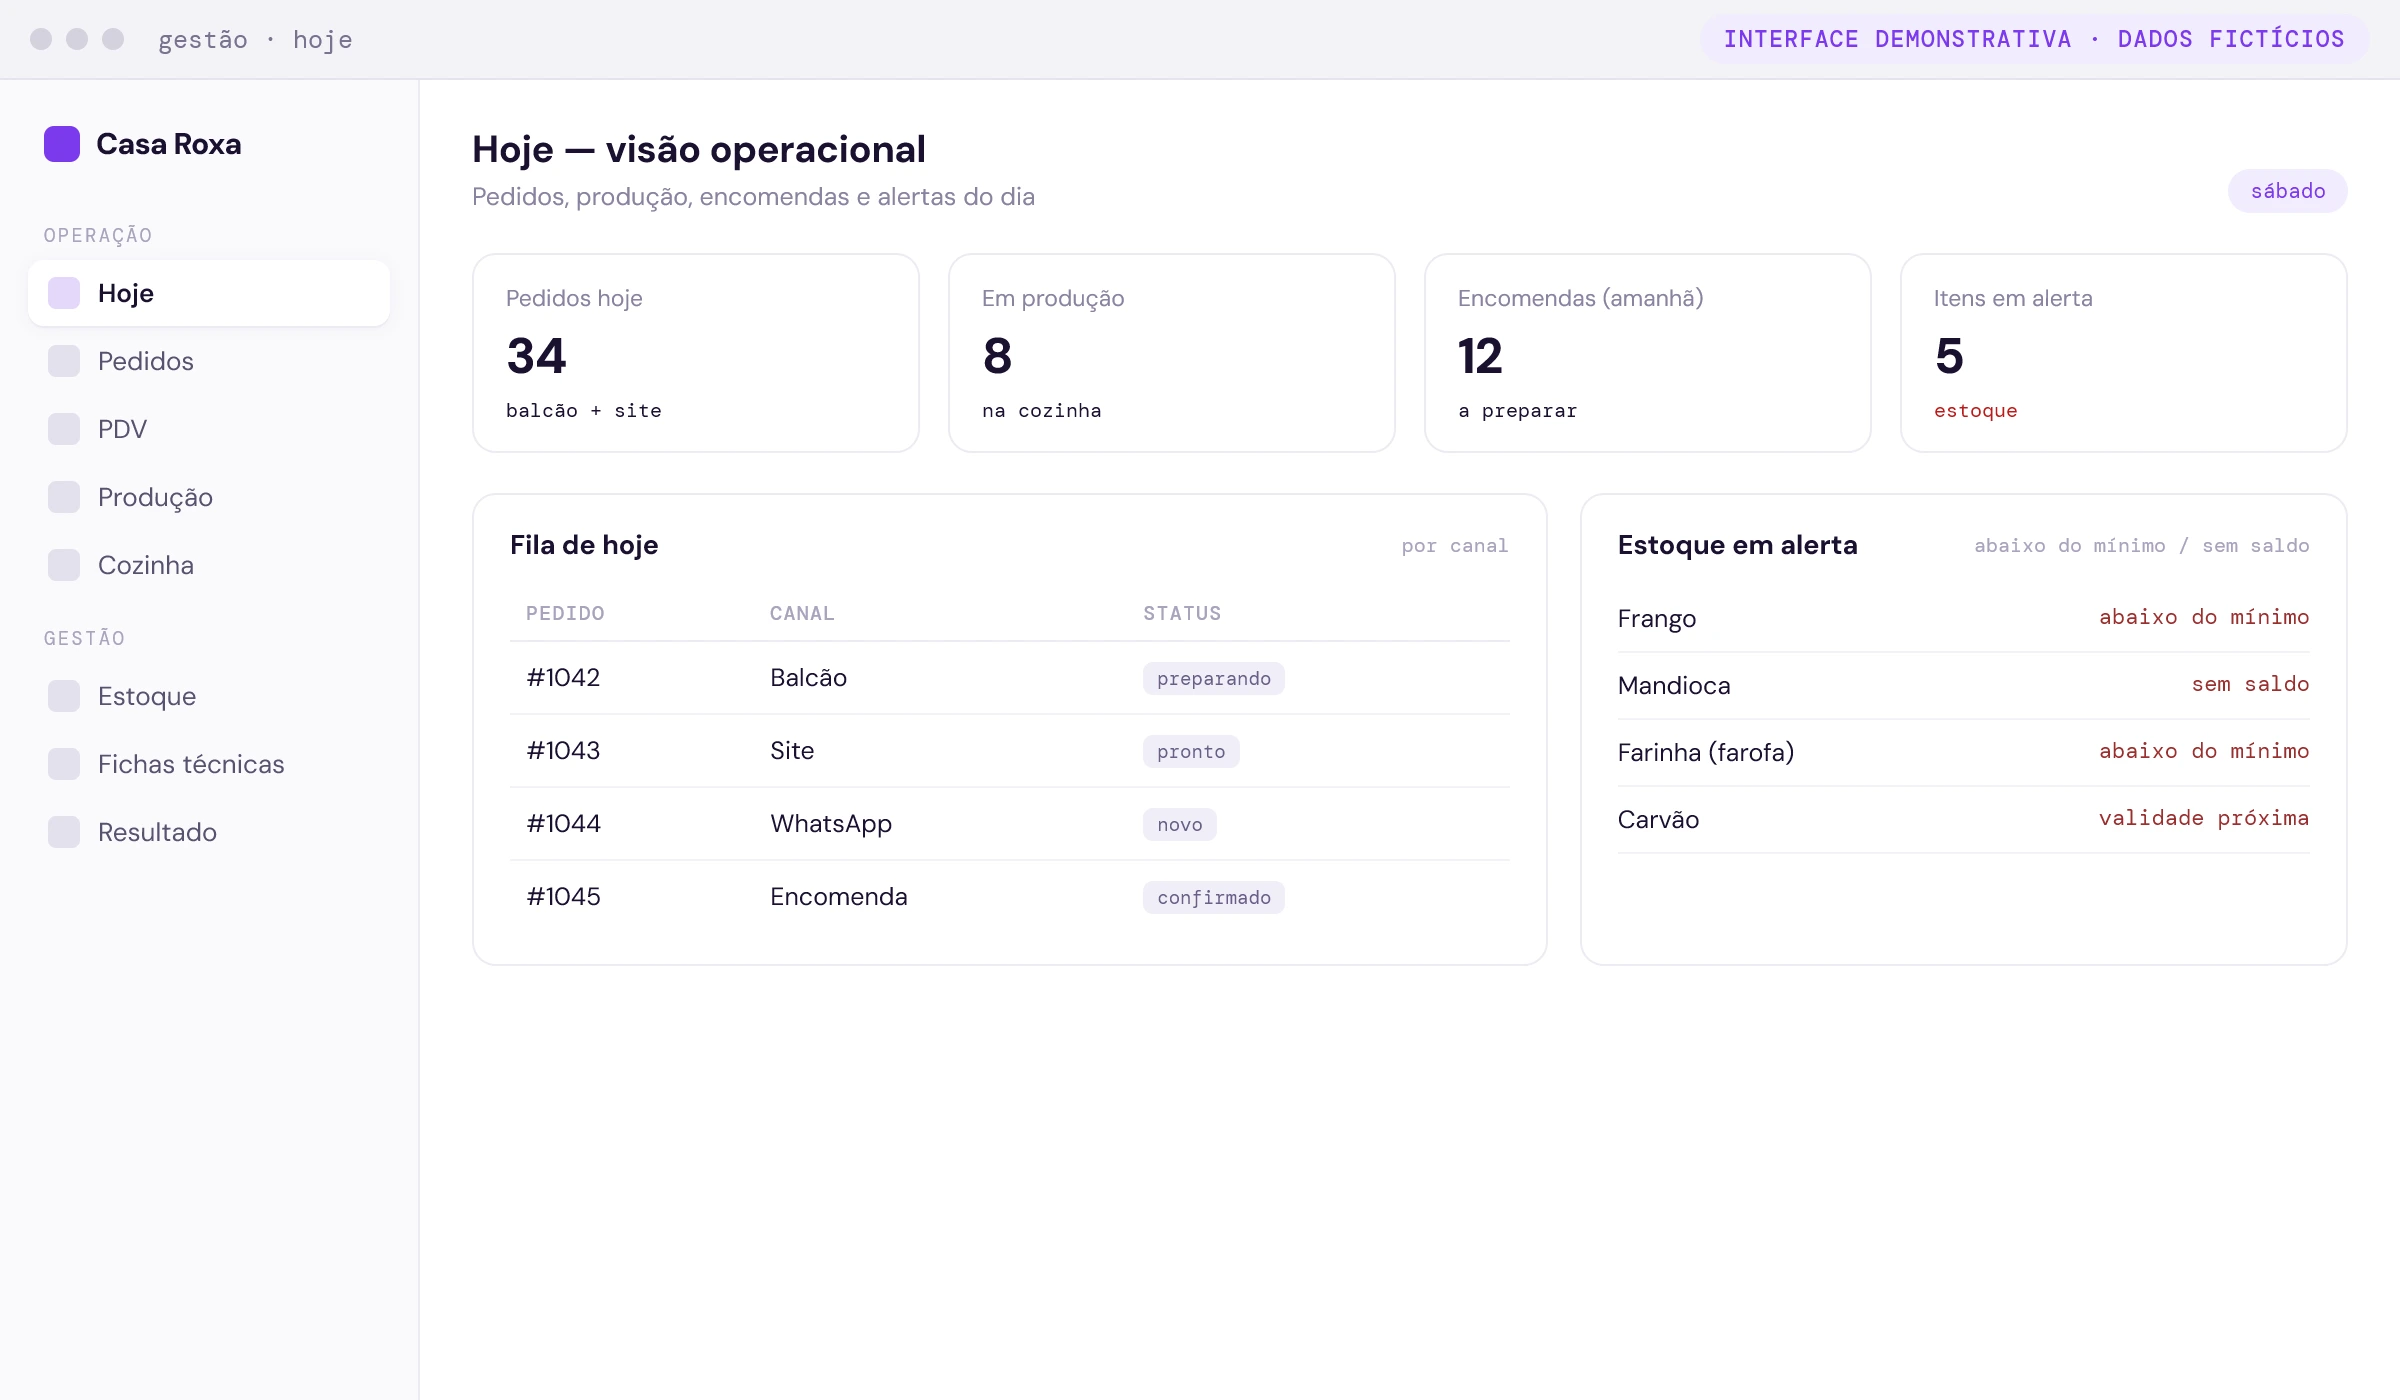Click the Hoje sidebar icon square
The width and height of the screenshot is (2400, 1400).
(64, 293)
